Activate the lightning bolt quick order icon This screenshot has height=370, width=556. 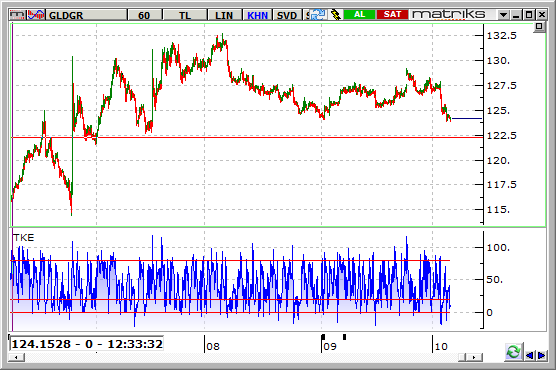335,15
